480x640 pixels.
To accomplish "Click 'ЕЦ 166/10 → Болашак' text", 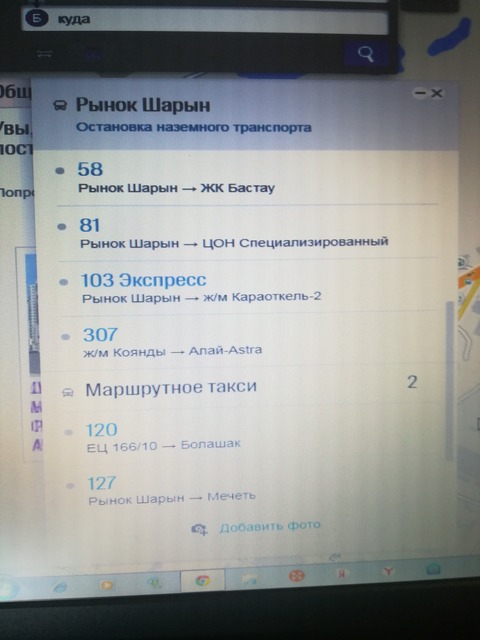I will 164,445.
